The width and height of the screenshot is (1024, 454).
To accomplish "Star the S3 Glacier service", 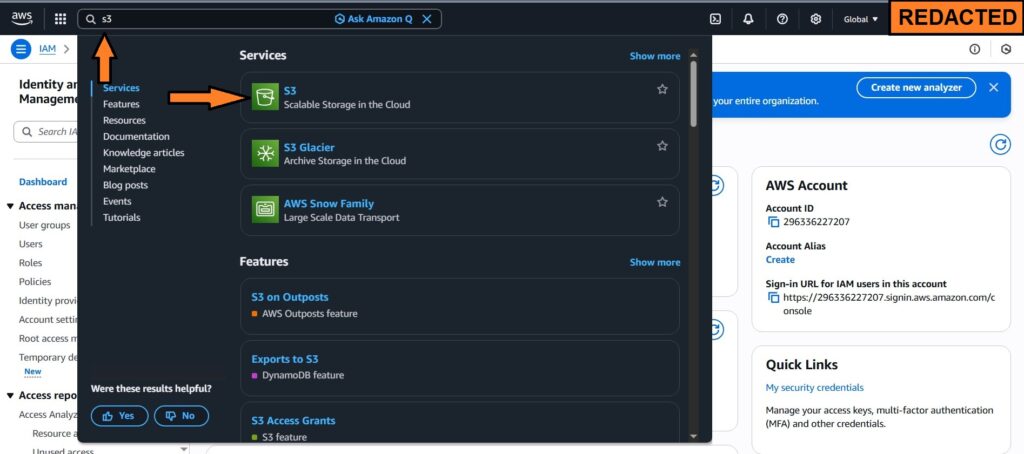I will click(x=662, y=146).
